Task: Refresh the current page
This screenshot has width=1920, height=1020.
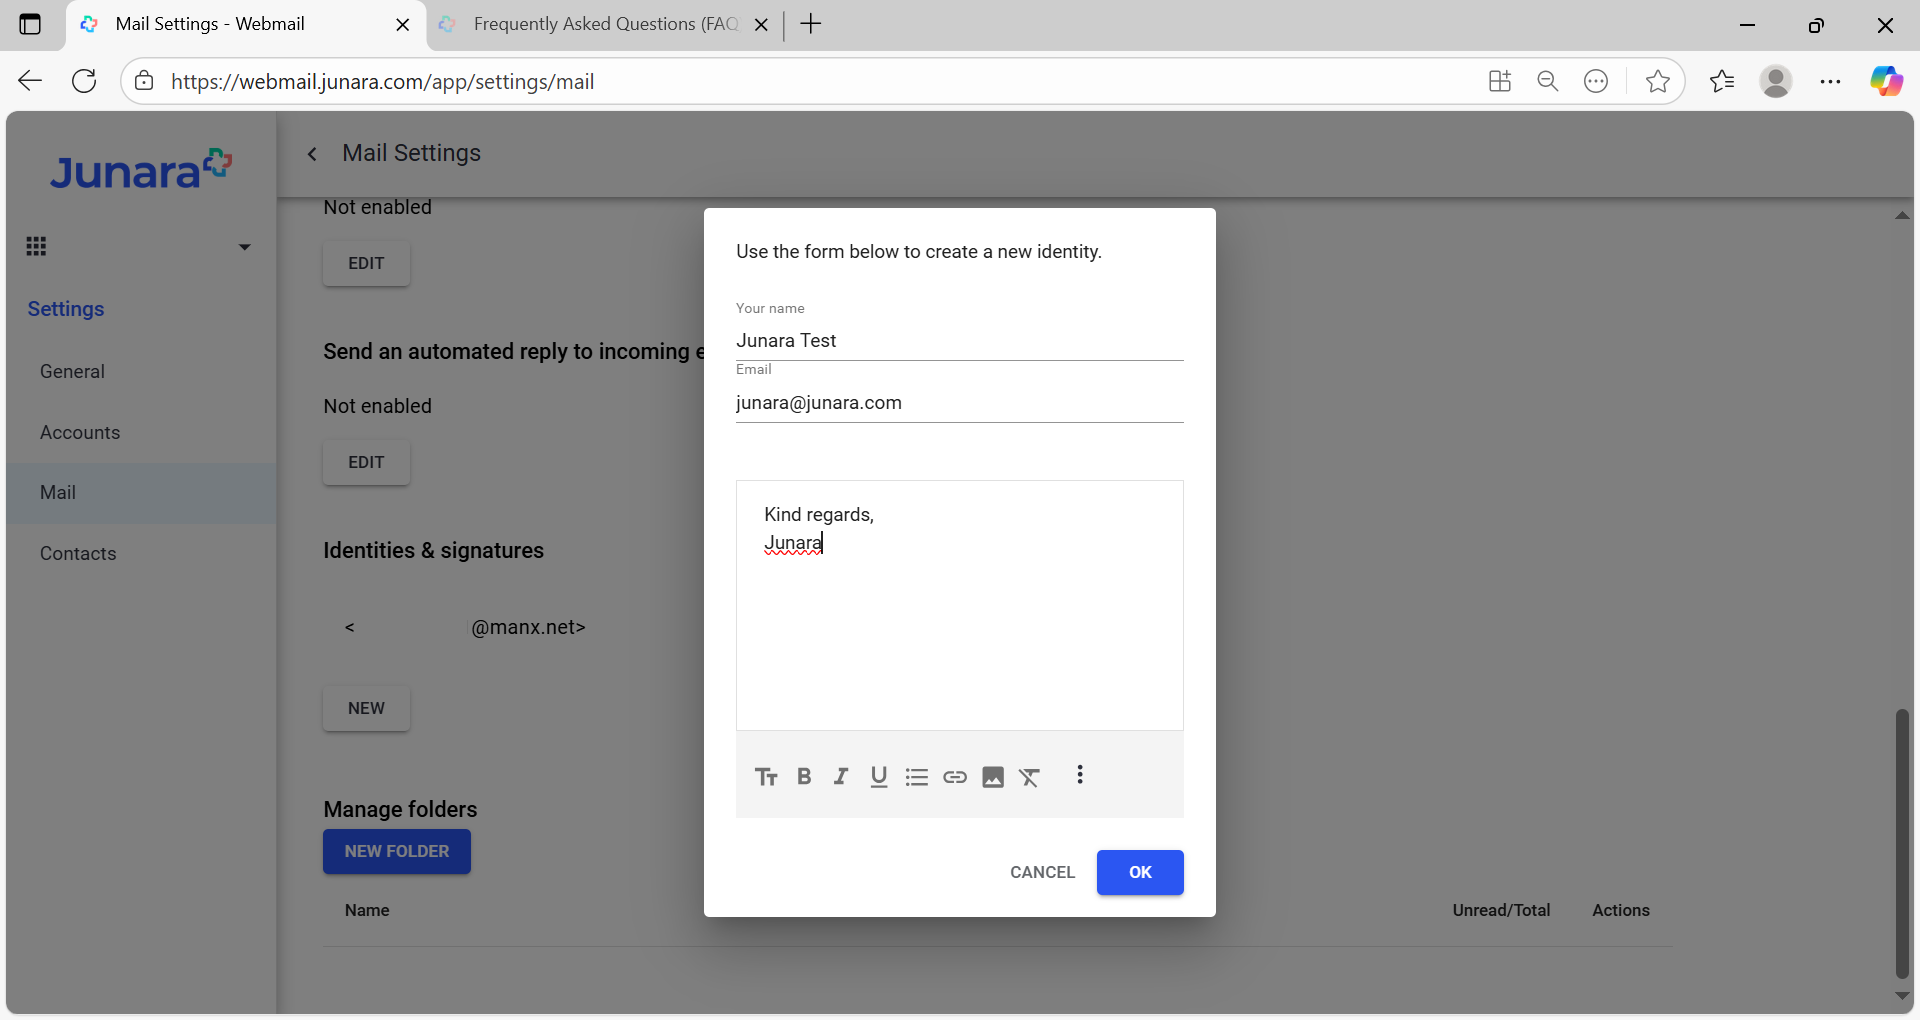Action: pyautogui.click(x=84, y=81)
